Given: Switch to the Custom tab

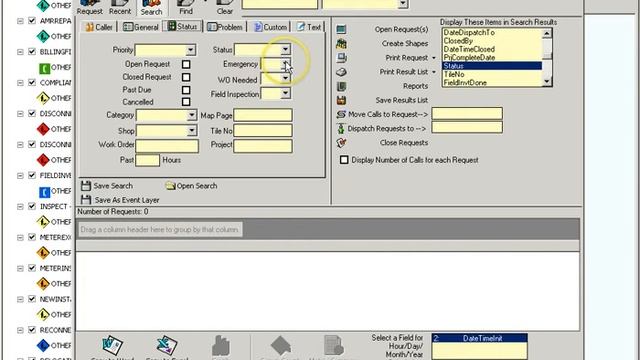Looking at the screenshot, I should pos(270,27).
